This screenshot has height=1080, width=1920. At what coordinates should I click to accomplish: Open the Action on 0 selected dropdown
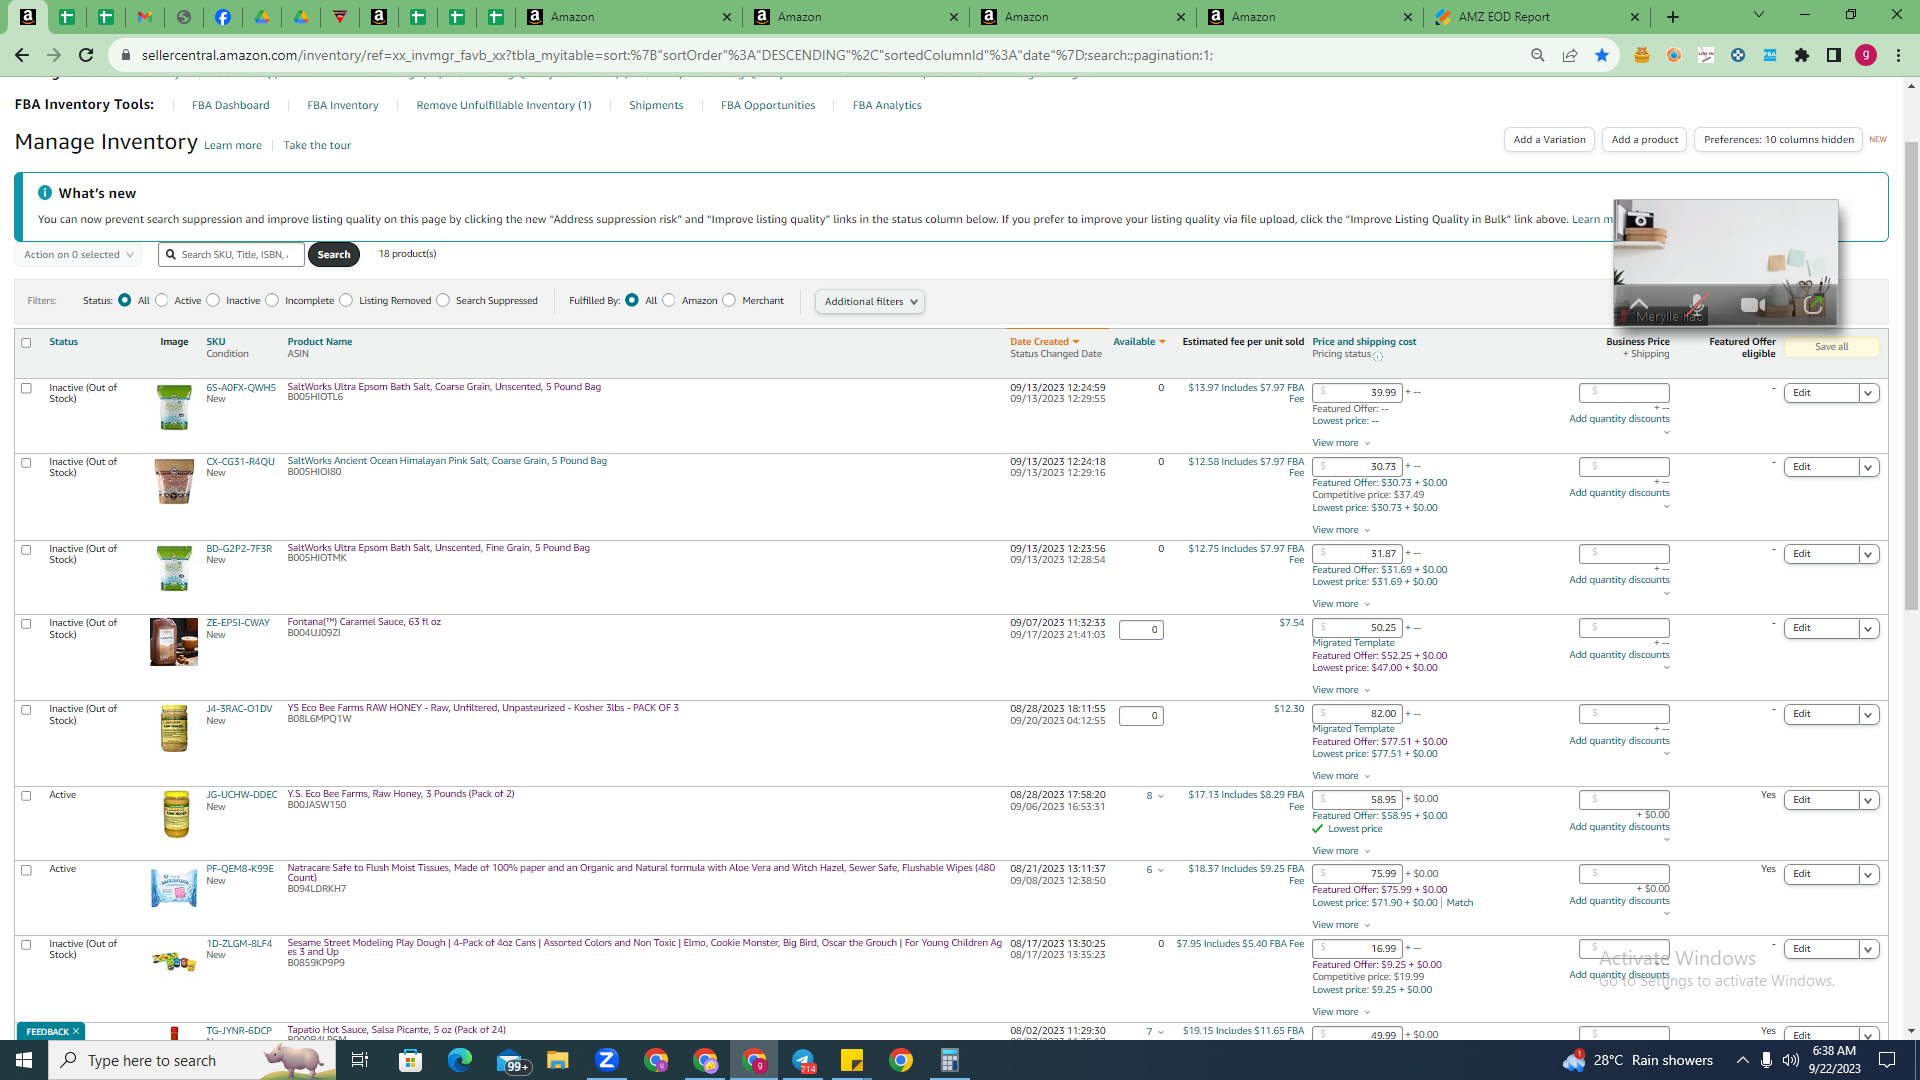click(x=78, y=255)
